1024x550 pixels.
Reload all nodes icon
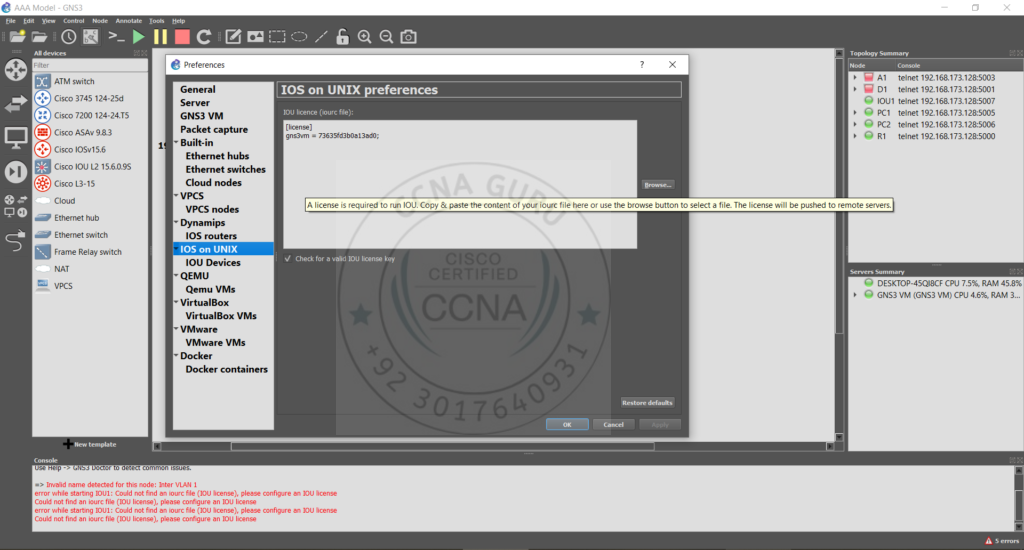coord(204,37)
